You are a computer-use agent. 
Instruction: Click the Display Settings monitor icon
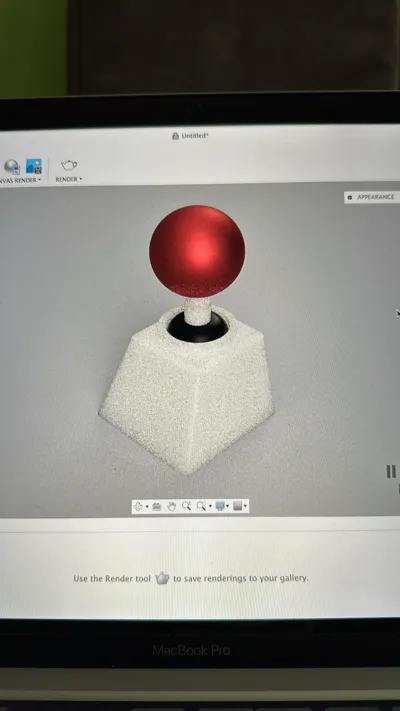(220, 506)
